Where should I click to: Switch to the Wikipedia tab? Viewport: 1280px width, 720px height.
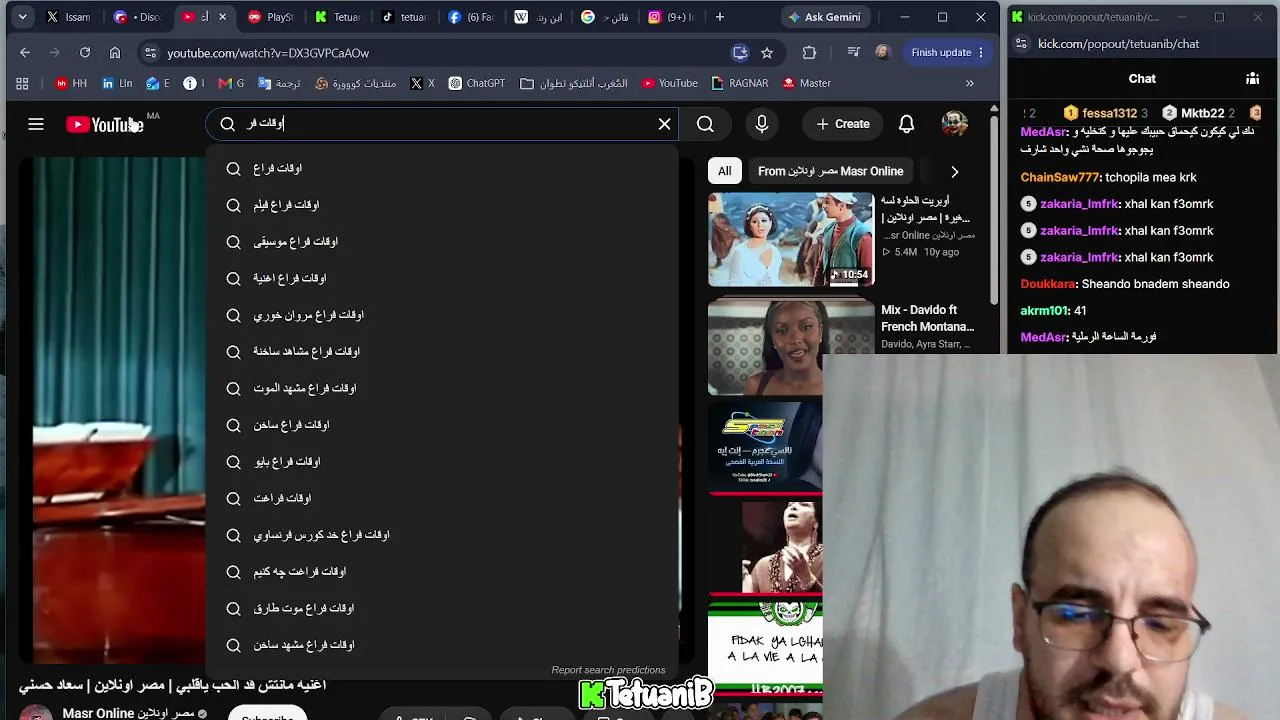pos(539,17)
